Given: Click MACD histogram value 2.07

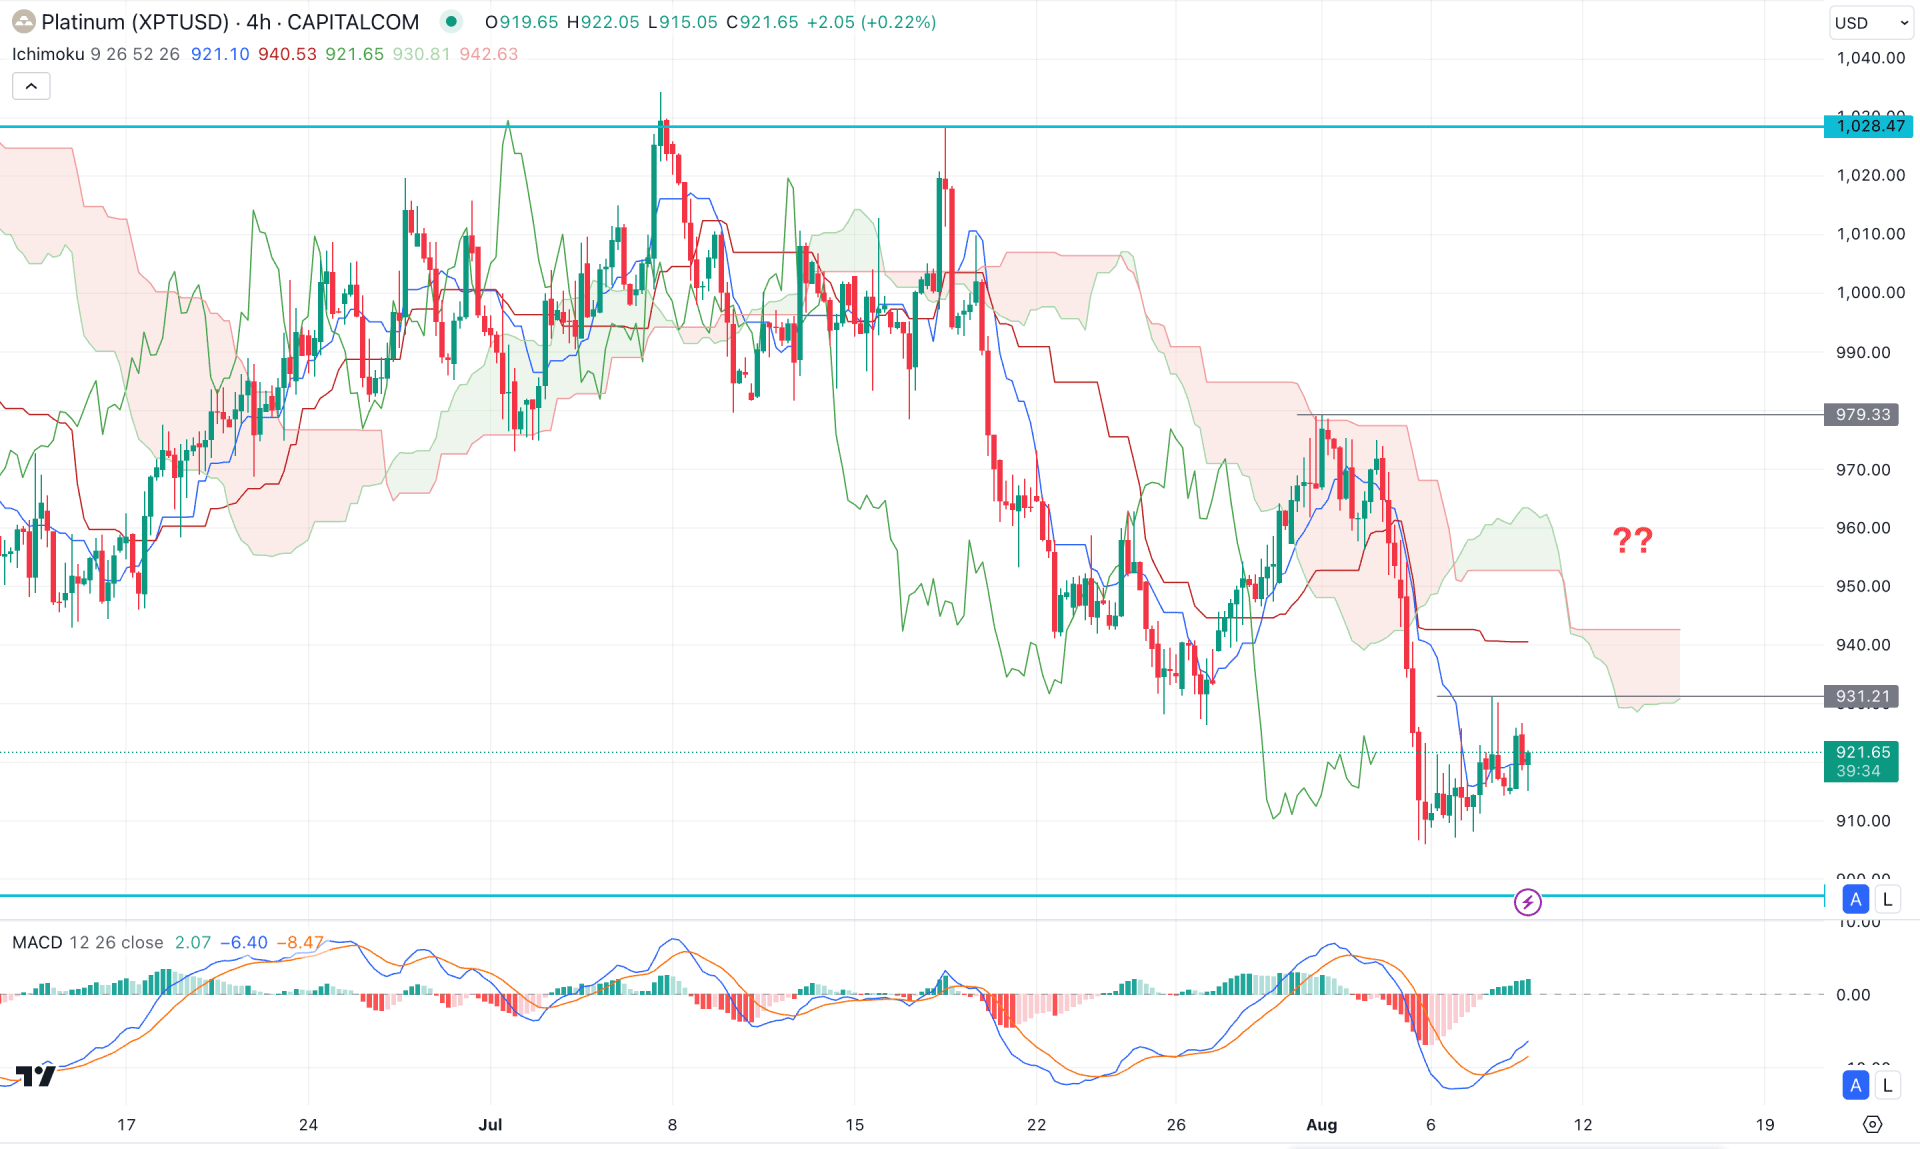Looking at the screenshot, I should pyautogui.click(x=193, y=942).
